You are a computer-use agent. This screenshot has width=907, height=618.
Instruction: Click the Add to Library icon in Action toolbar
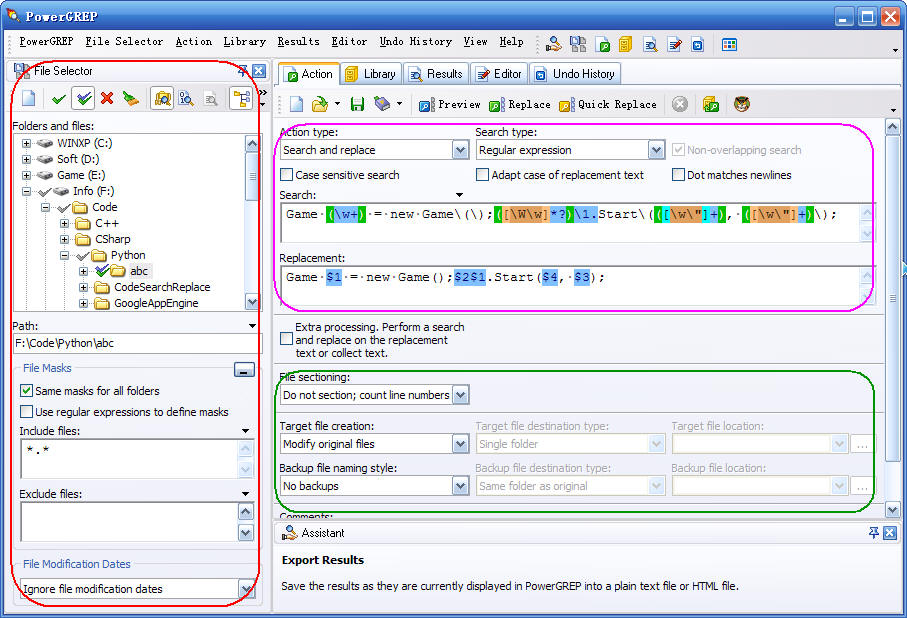tap(711, 104)
